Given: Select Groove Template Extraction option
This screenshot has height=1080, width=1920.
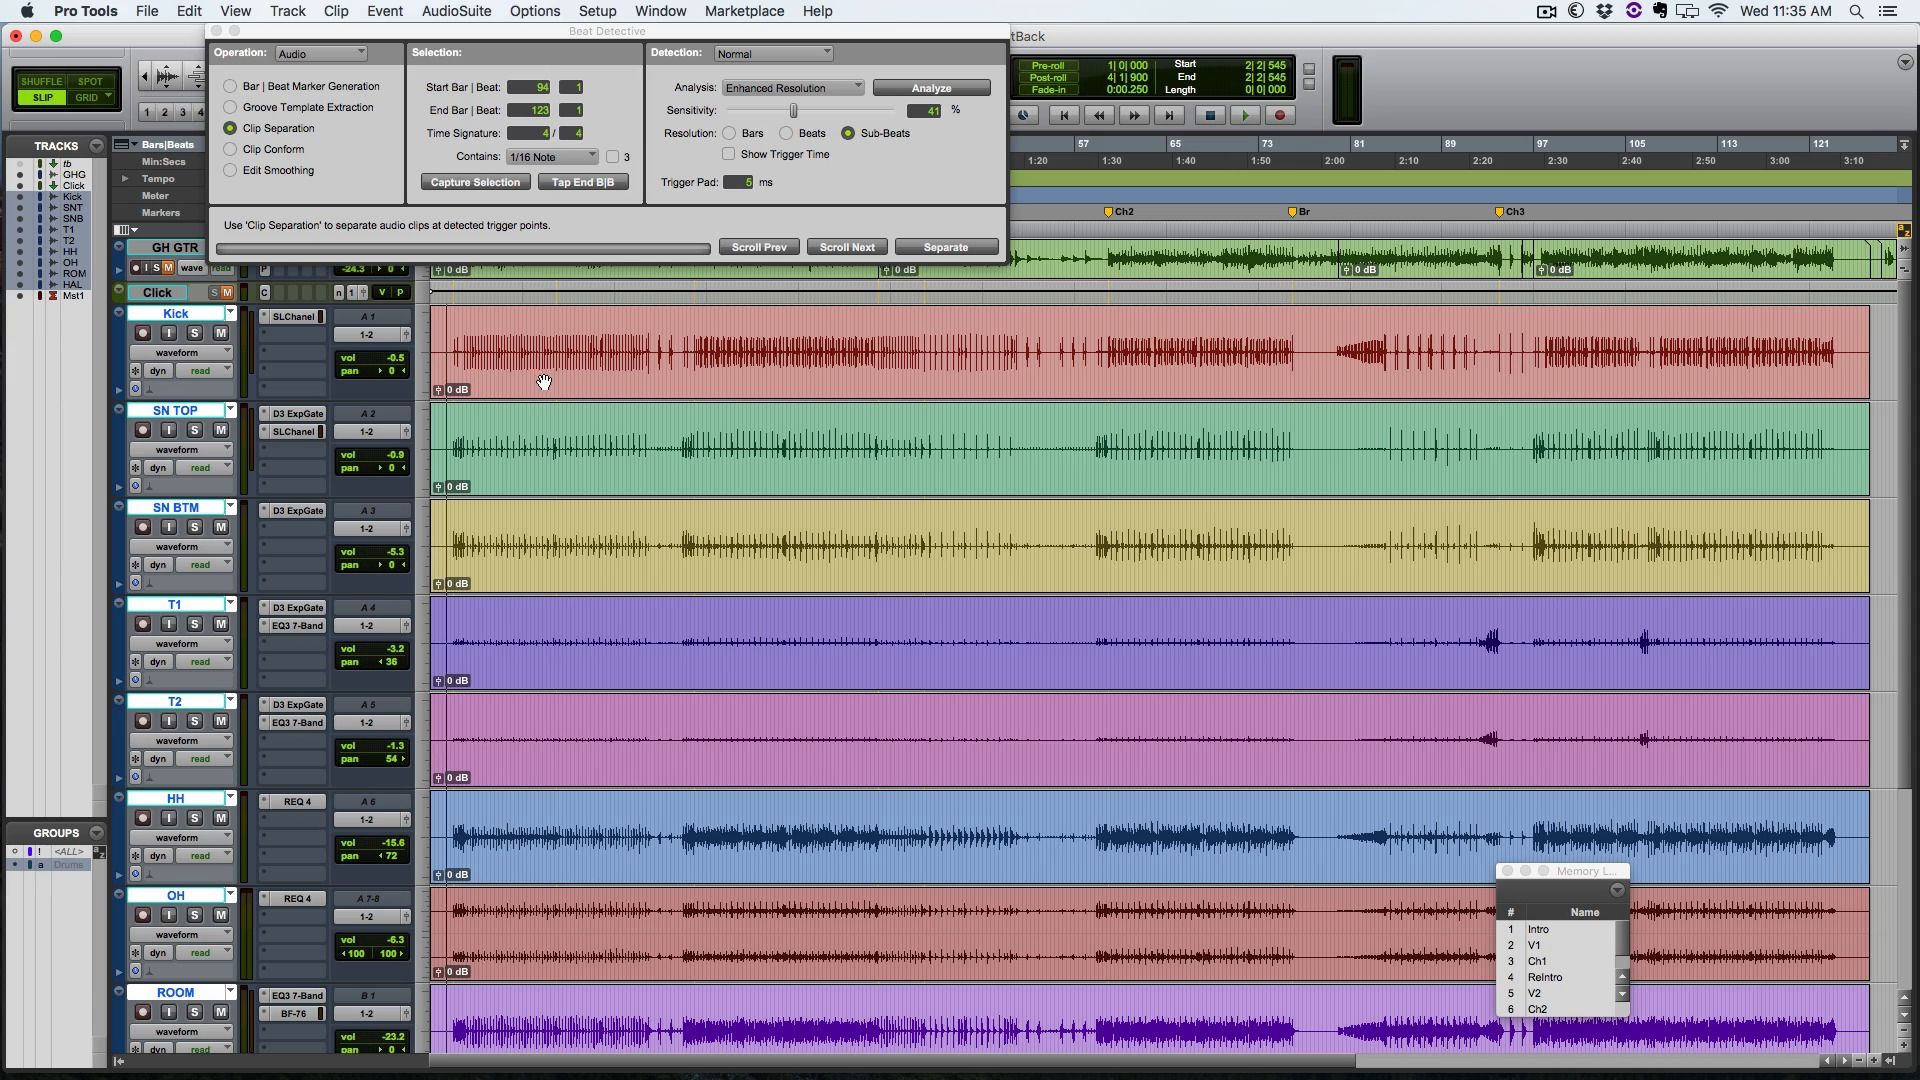Looking at the screenshot, I should pyautogui.click(x=231, y=107).
